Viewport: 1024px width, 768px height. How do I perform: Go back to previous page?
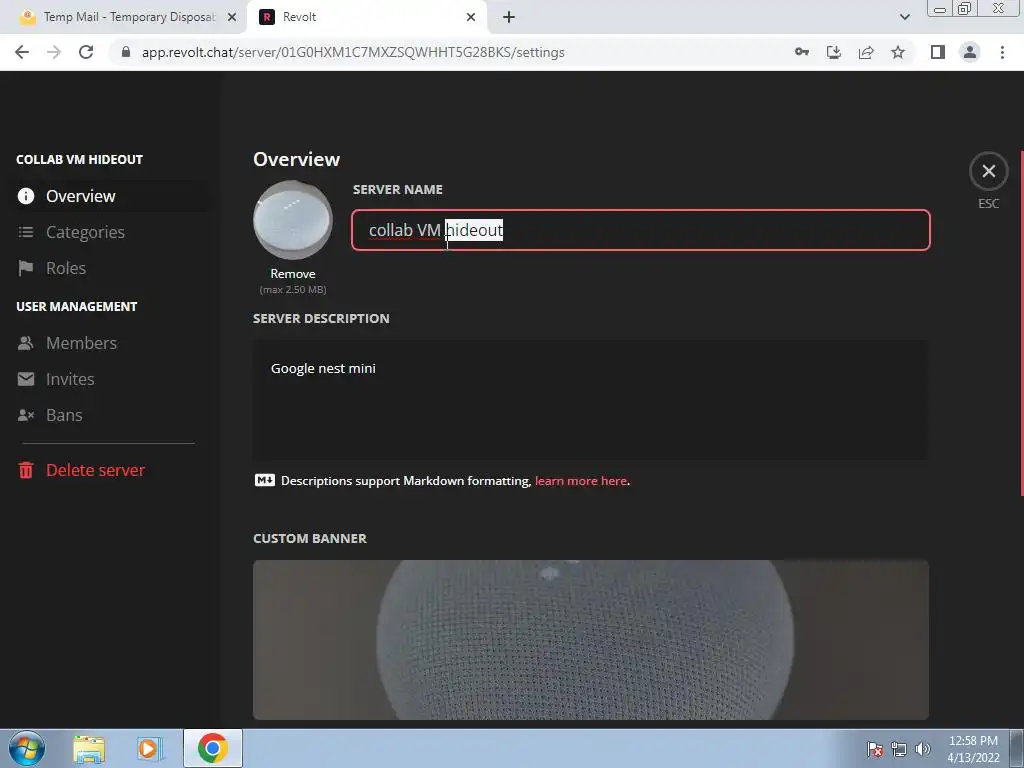[x=22, y=52]
